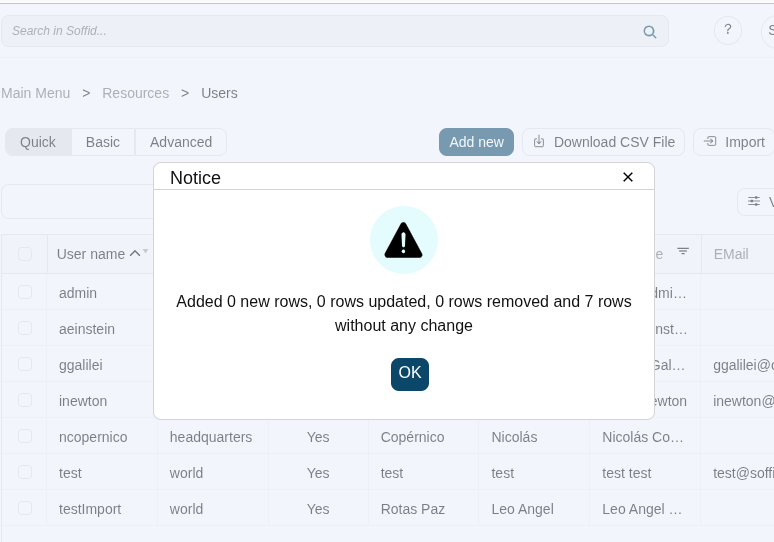Sort by User name ascending arrow
This screenshot has width=774, height=542.
point(135,254)
